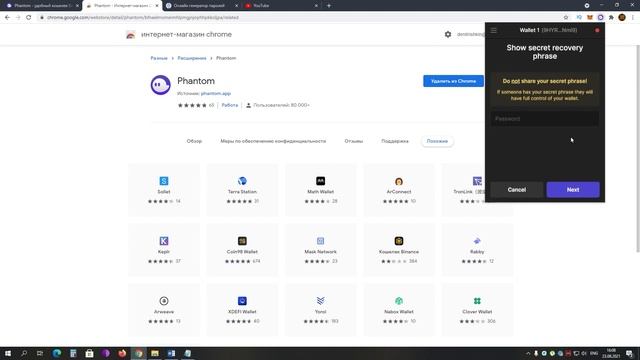The image size is (640, 360).
Task: Open the Math Wallet extension card
Action: coord(320,190)
